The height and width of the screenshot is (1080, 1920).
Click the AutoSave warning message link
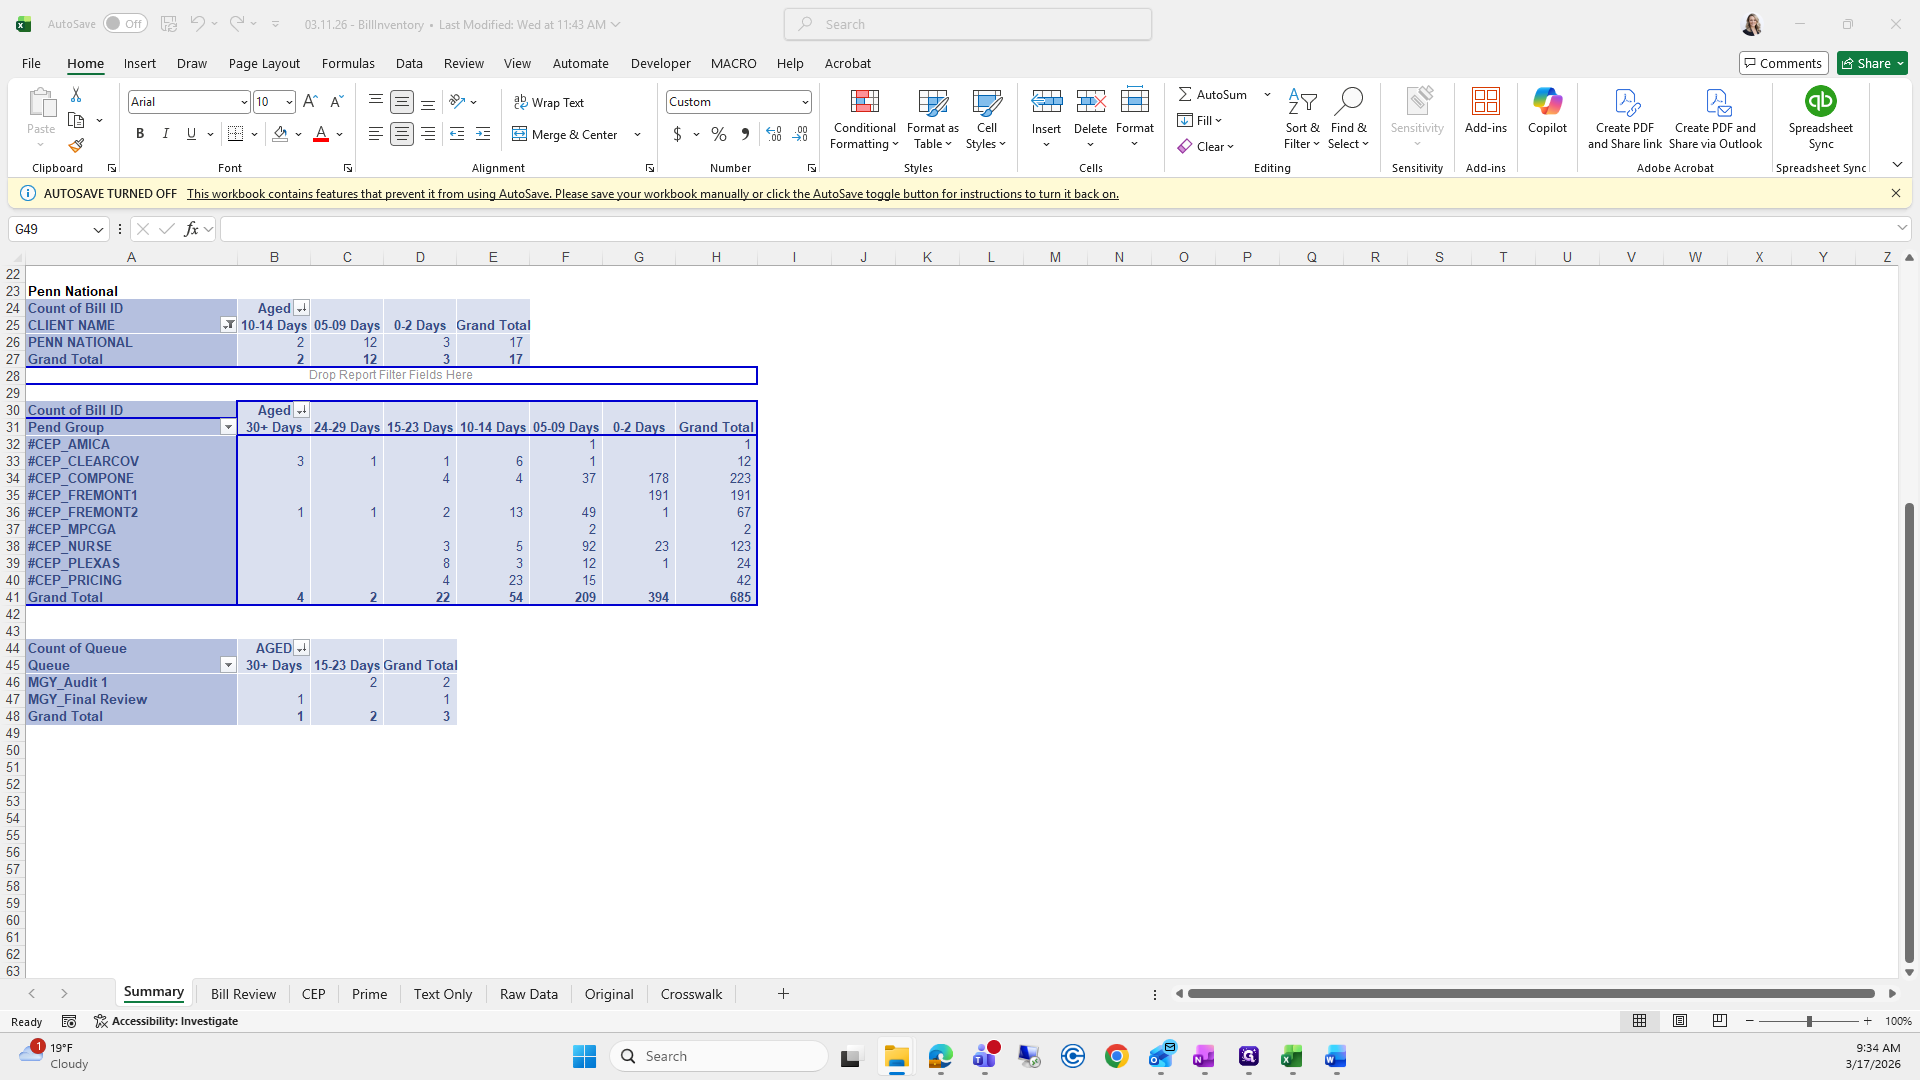point(652,194)
